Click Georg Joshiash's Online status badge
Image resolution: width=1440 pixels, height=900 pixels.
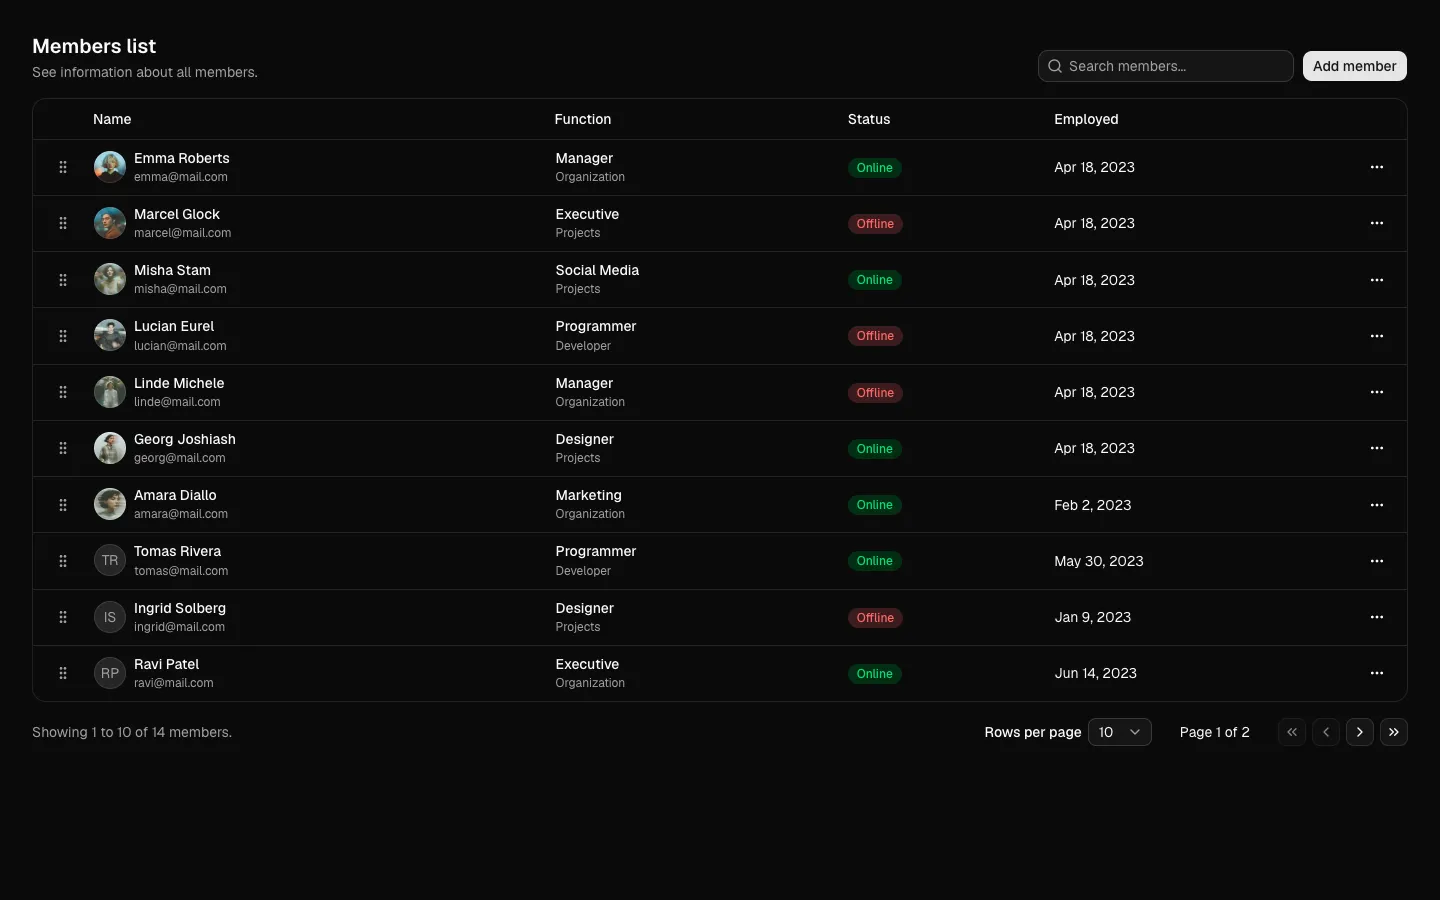[875, 449]
